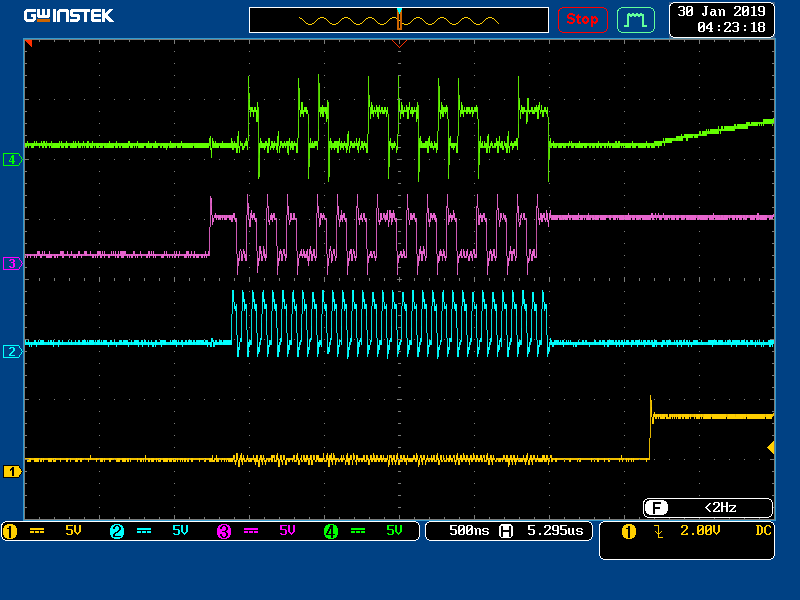Click channel 4 DC coupling symbol
The width and height of the screenshot is (800, 600).
pos(358,531)
